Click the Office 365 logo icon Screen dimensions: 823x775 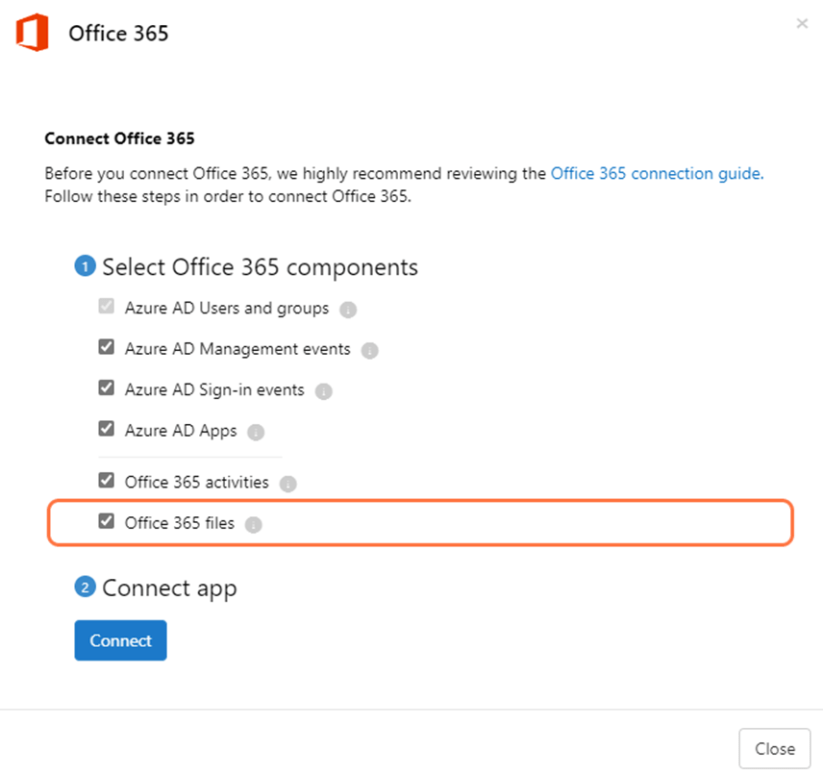33,31
